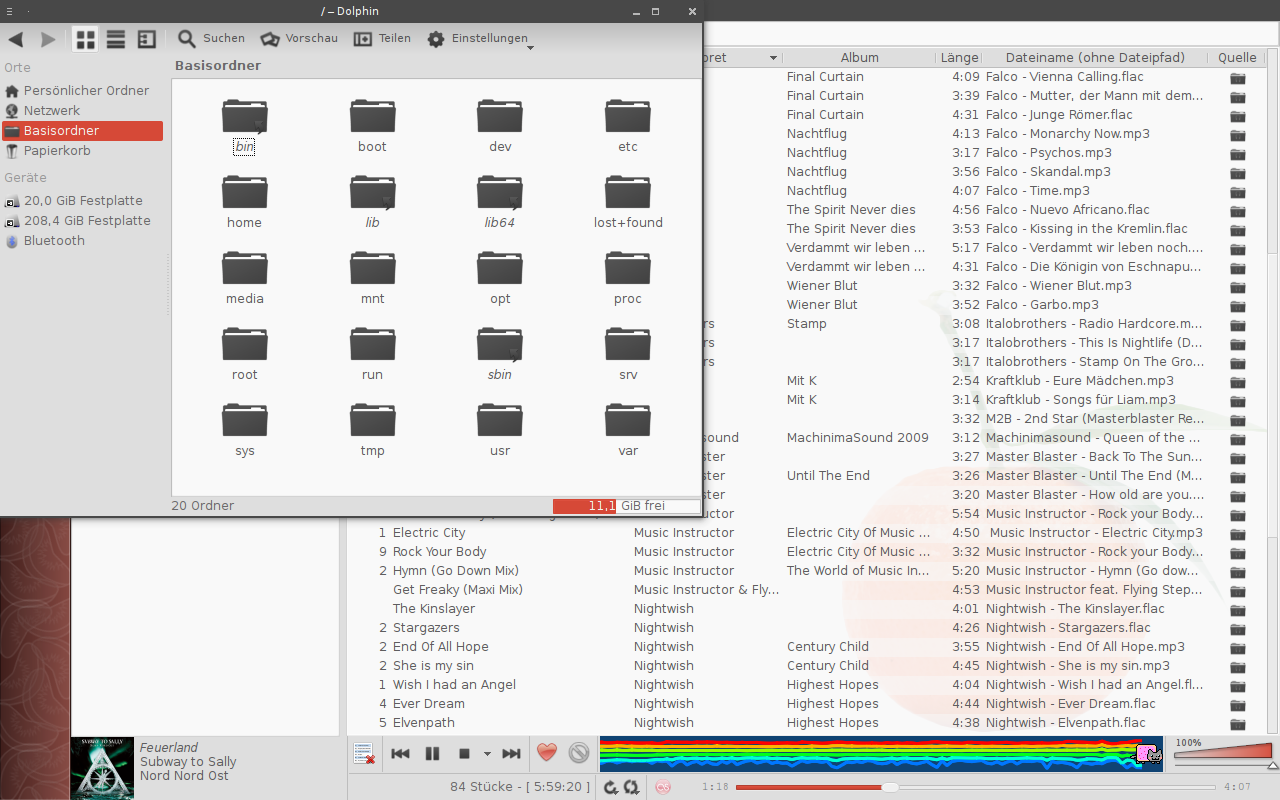Image resolution: width=1280 pixels, height=800 pixels.
Task: Open Papierkorb from the sidebar
Action: [x=82, y=151]
